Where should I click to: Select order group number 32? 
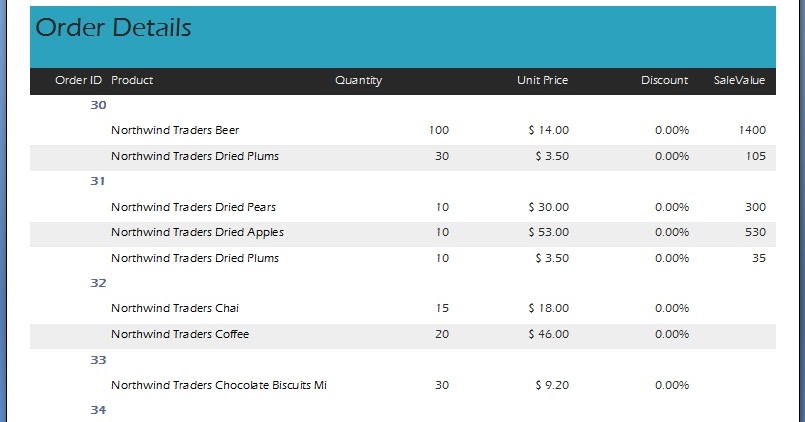tap(98, 283)
